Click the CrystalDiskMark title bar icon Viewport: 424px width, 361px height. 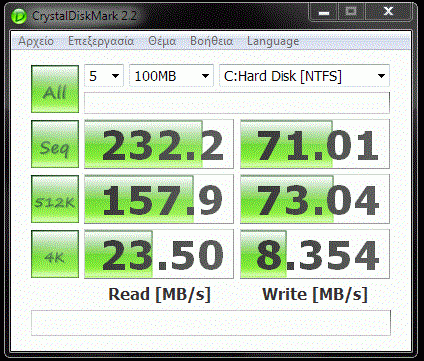tap(19, 16)
